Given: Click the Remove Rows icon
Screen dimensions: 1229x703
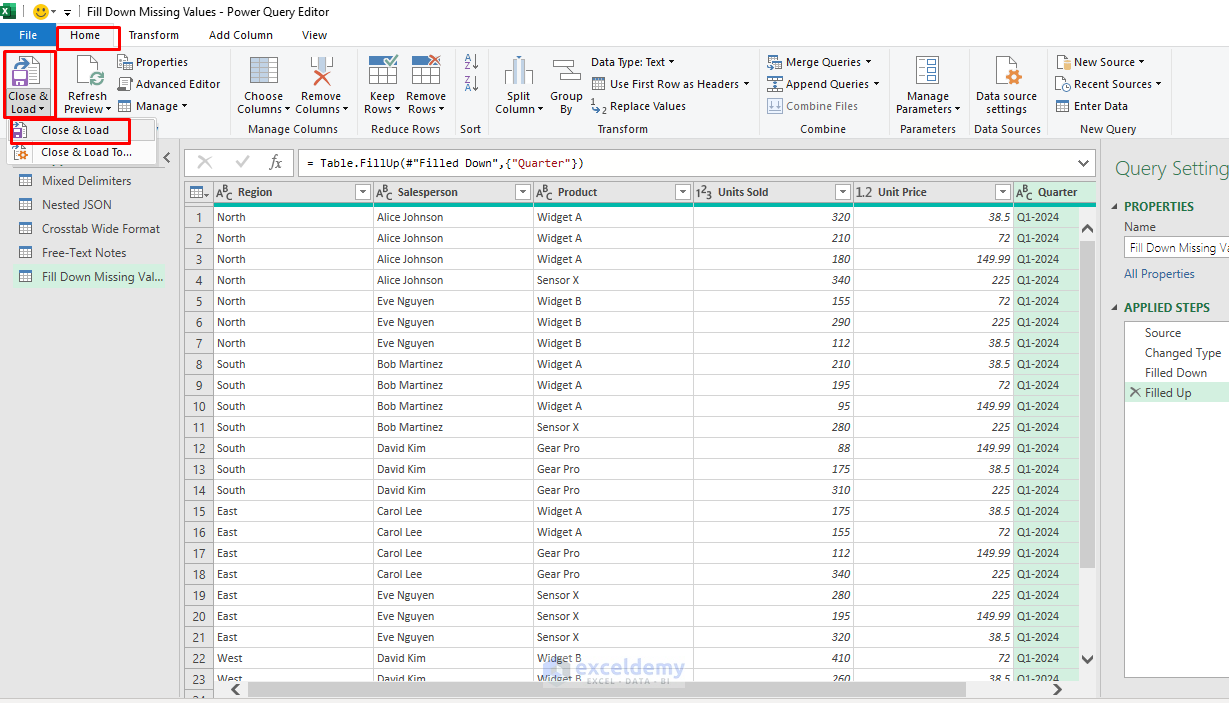Looking at the screenshot, I should [x=426, y=71].
